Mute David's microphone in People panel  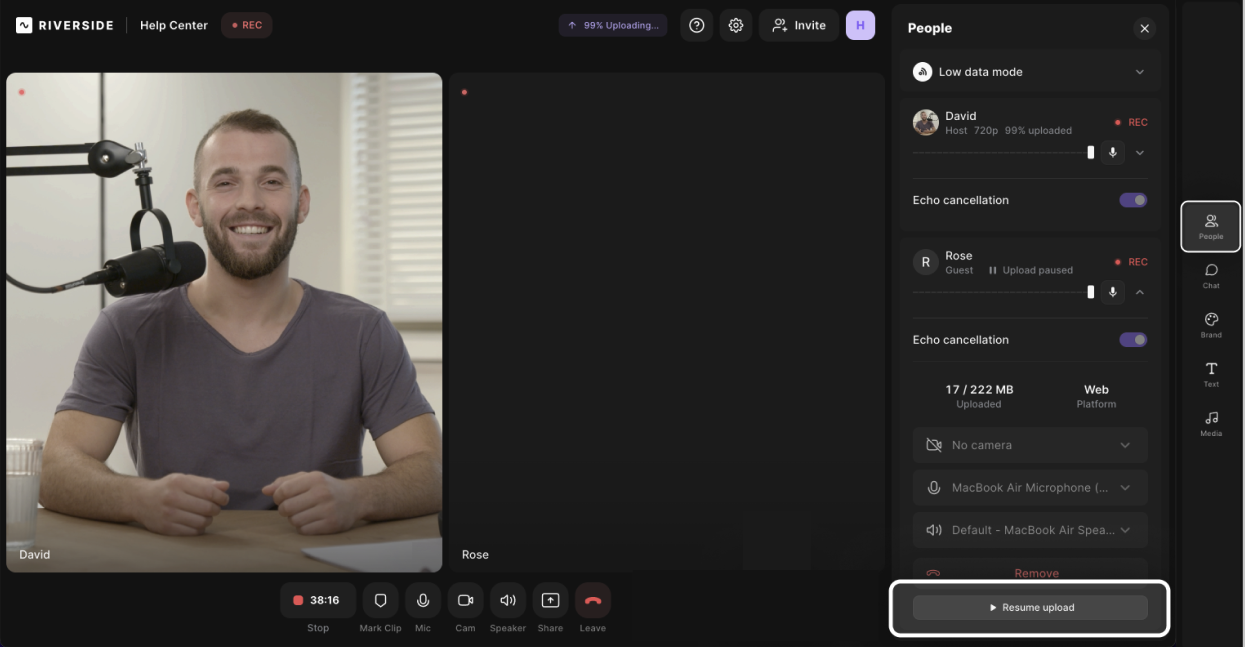click(1113, 153)
